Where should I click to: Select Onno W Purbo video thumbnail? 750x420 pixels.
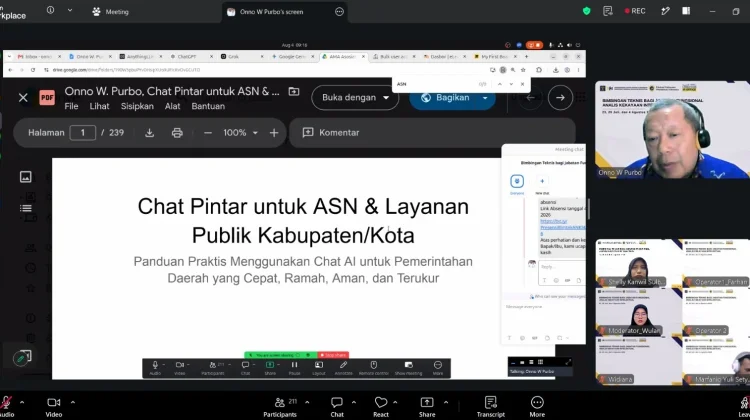point(673,130)
